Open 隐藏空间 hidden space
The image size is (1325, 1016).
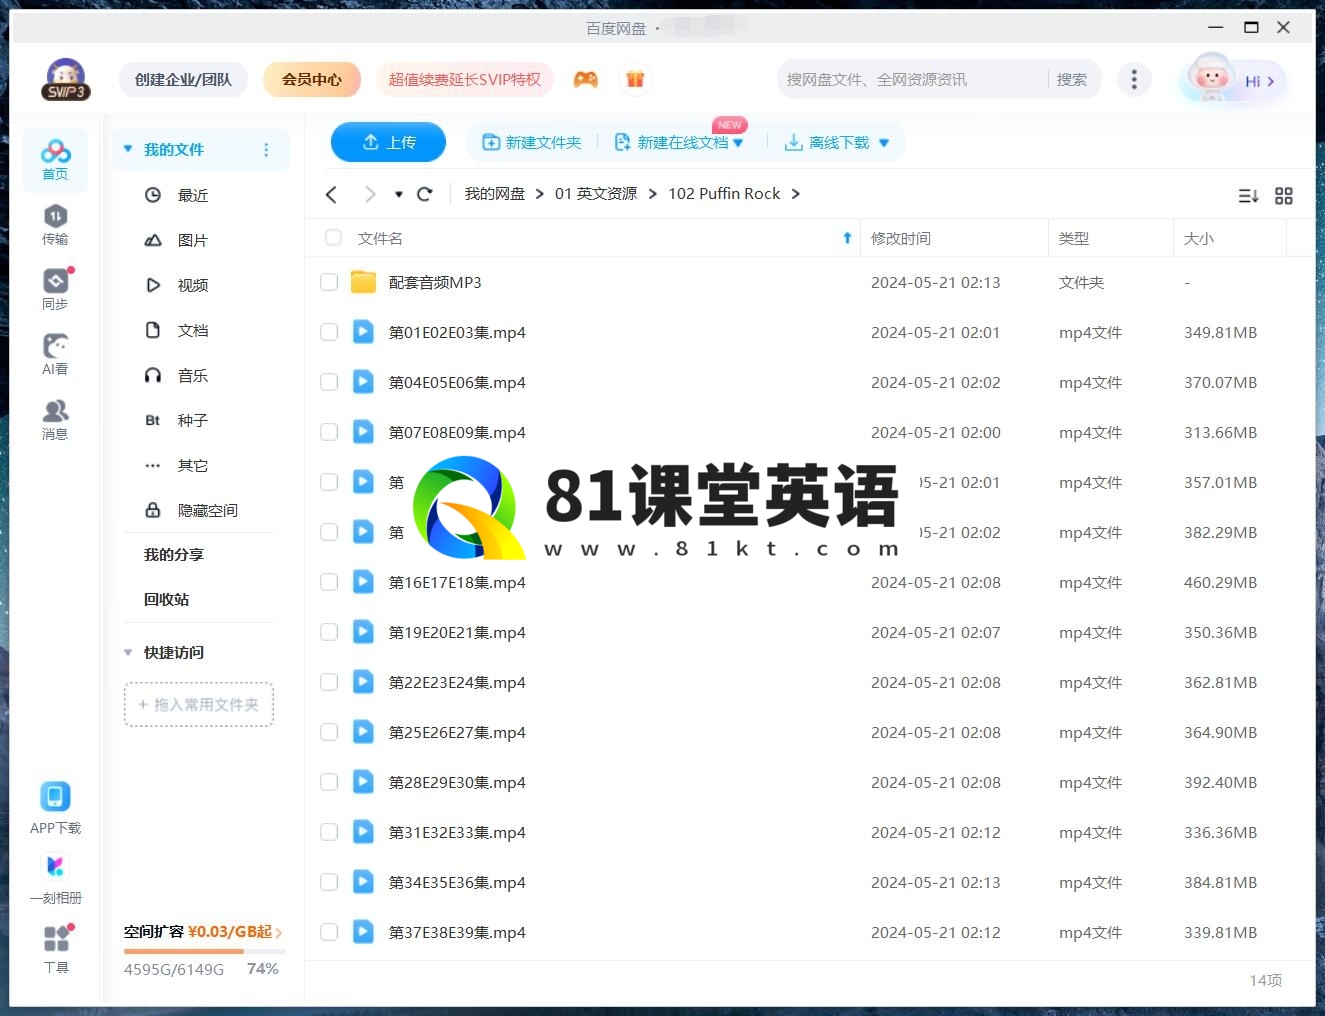tap(207, 510)
